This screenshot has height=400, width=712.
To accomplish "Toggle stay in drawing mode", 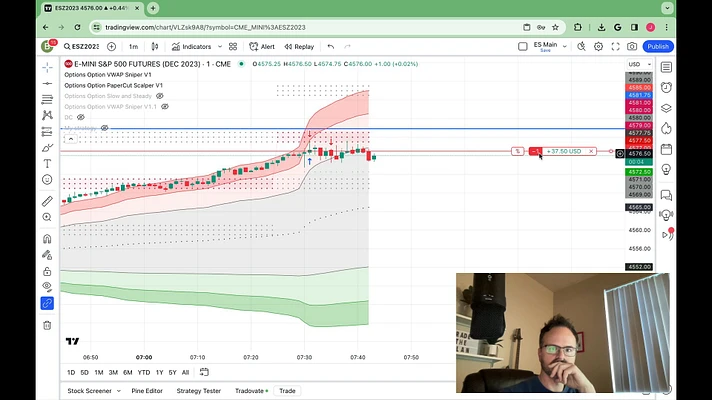I will click(47, 255).
